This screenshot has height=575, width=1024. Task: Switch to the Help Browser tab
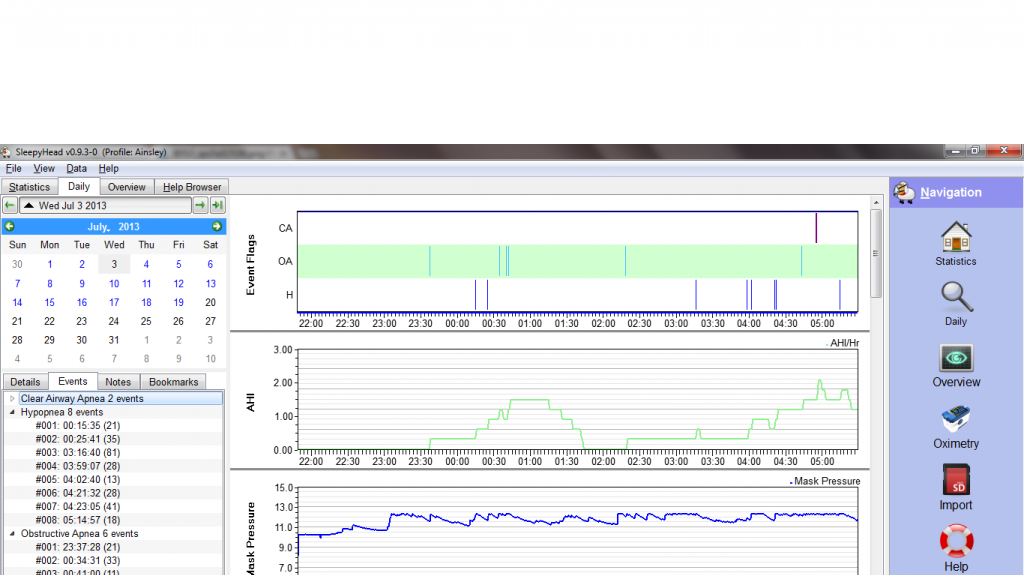(x=193, y=187)
